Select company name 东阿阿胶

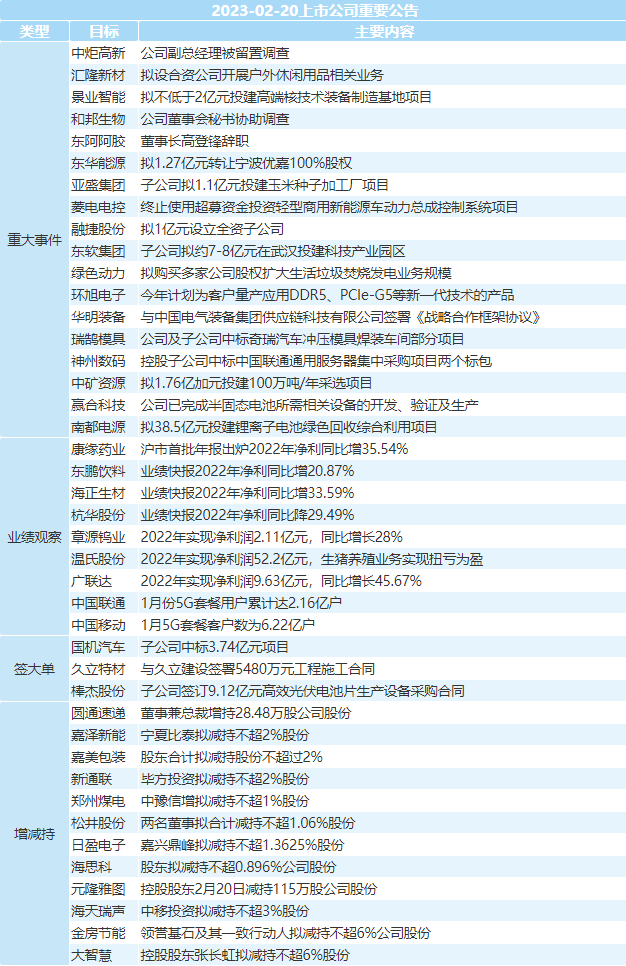[x=98, y=141]
